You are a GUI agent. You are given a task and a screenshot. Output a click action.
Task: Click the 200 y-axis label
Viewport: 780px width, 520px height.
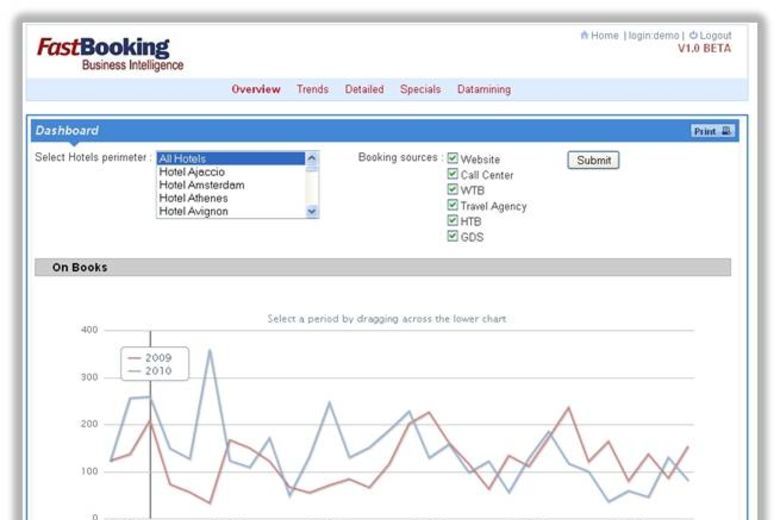click(x=90, y=424)
